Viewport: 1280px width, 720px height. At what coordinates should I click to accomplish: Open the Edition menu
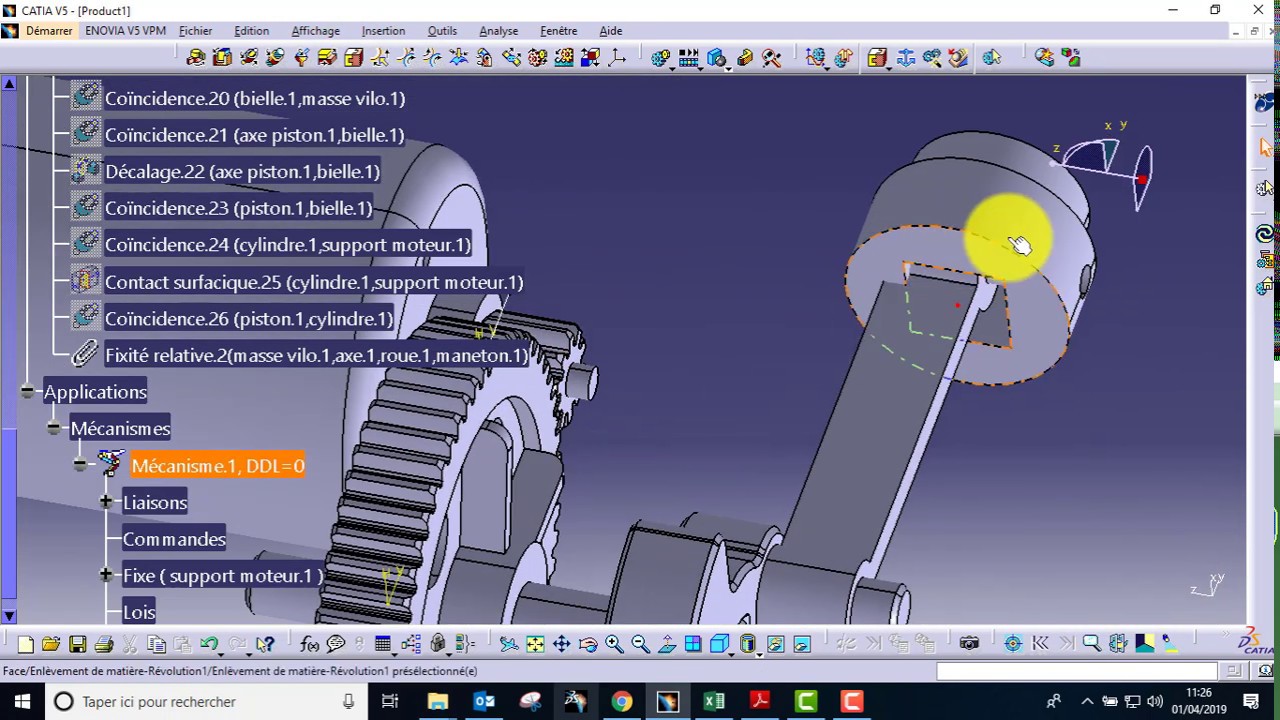pos(252,31)
